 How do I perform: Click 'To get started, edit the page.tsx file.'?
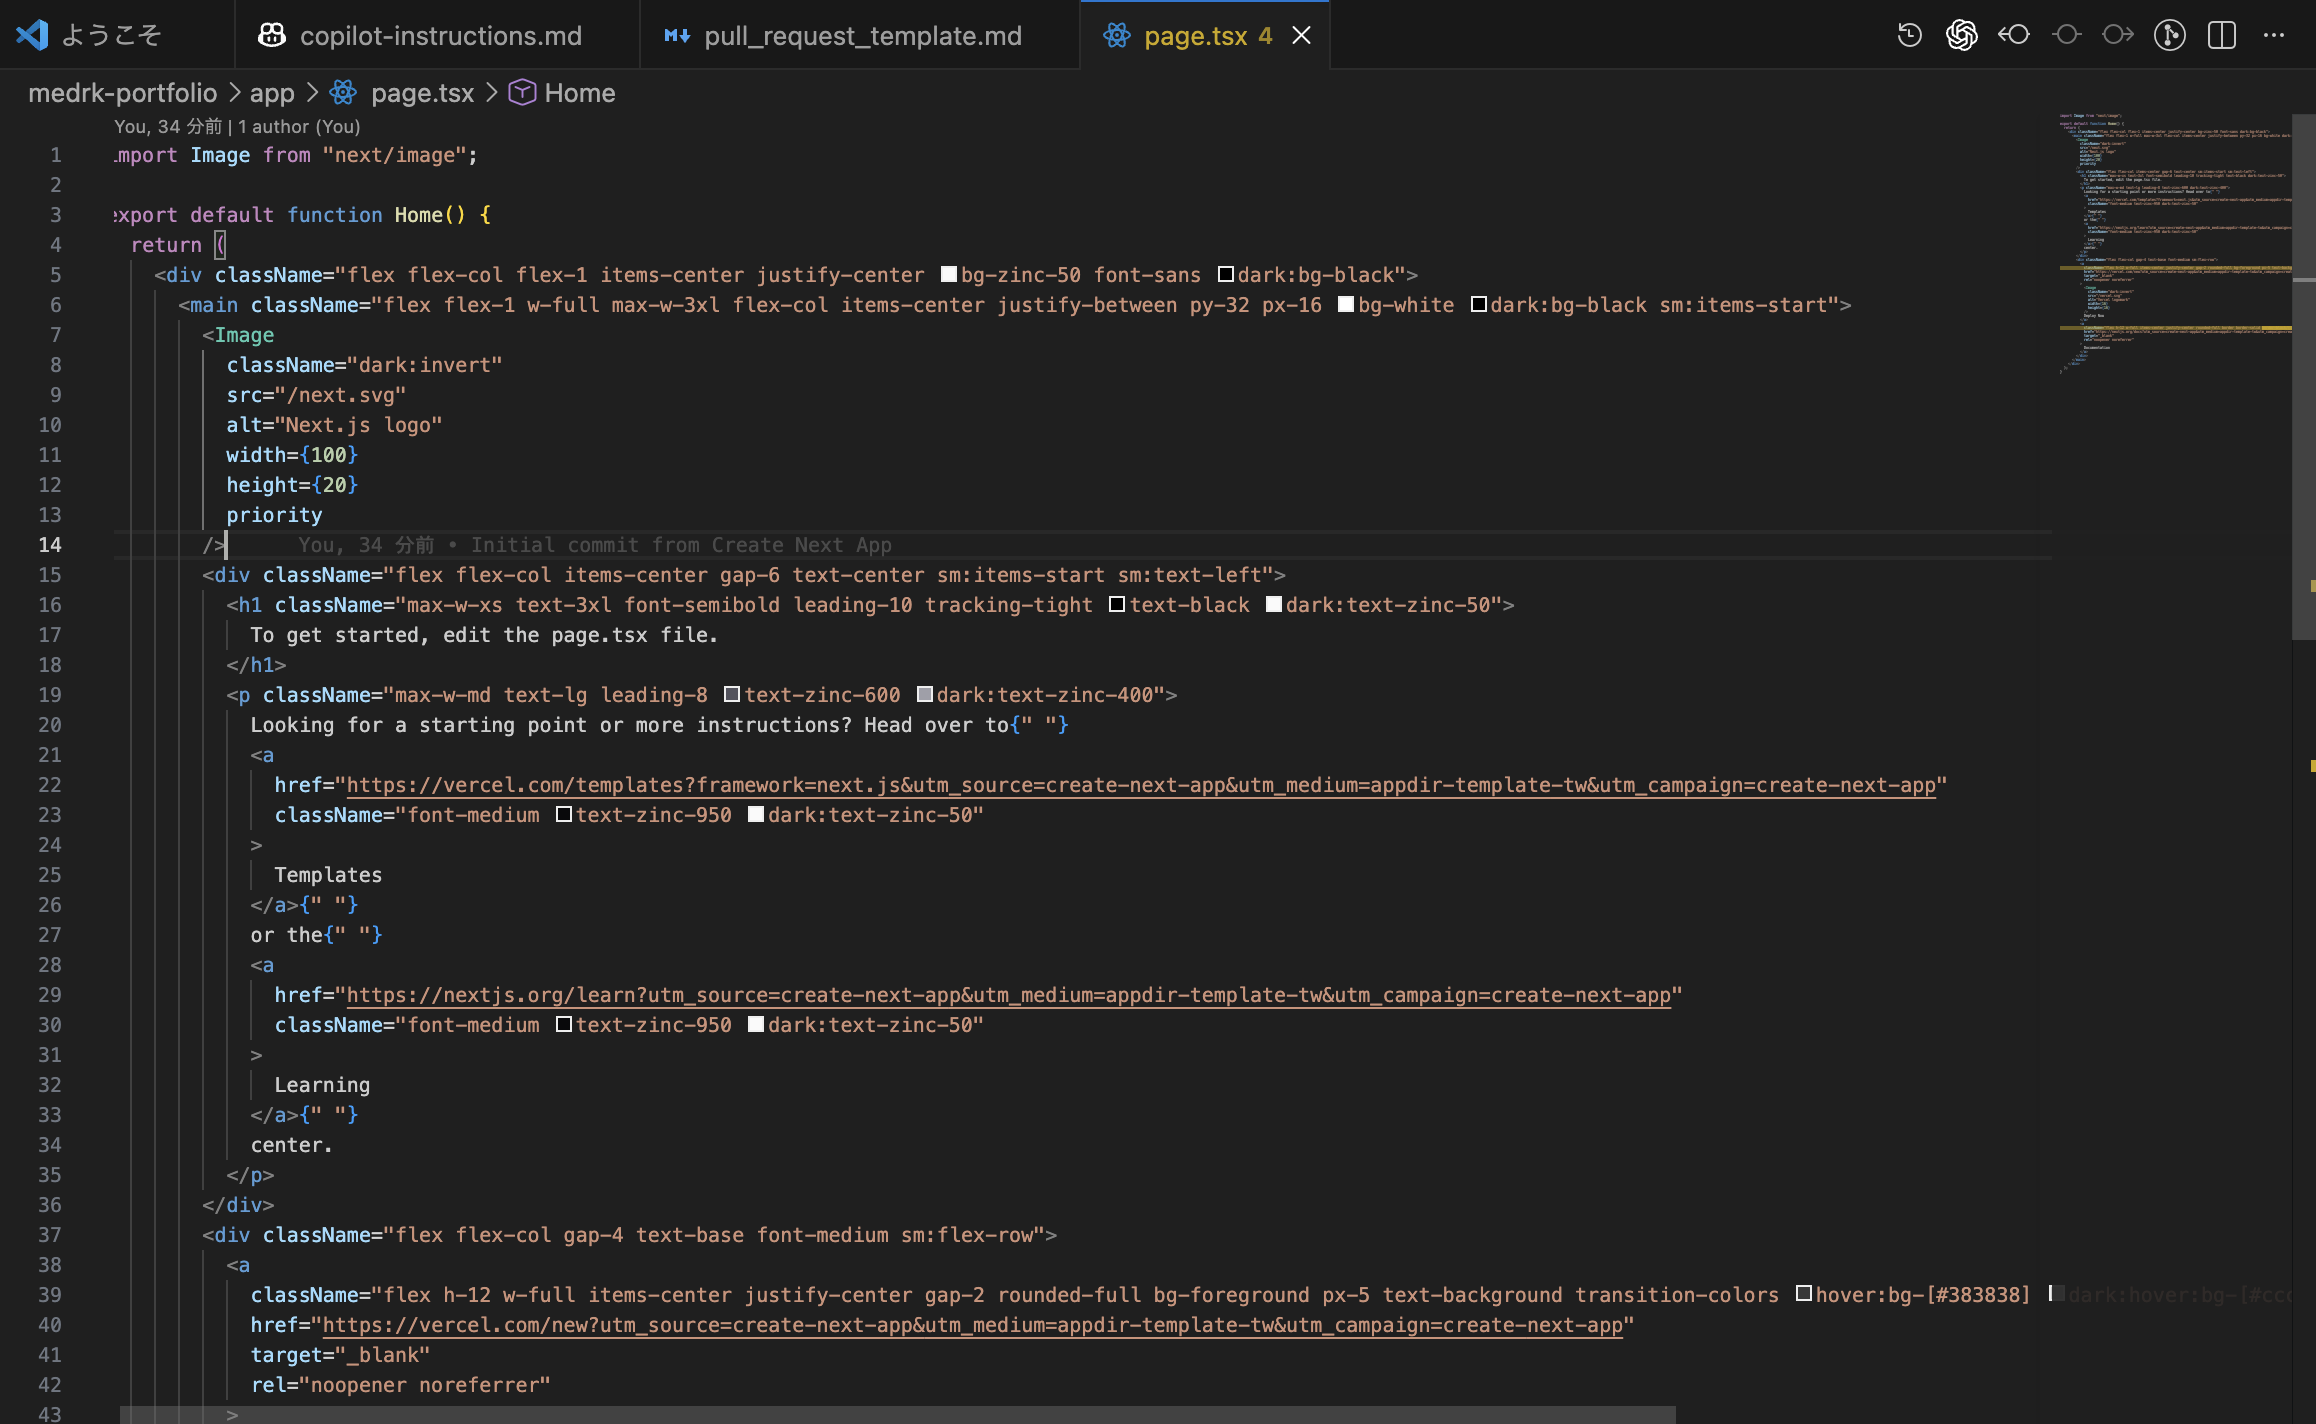click(x=484, y=635)
